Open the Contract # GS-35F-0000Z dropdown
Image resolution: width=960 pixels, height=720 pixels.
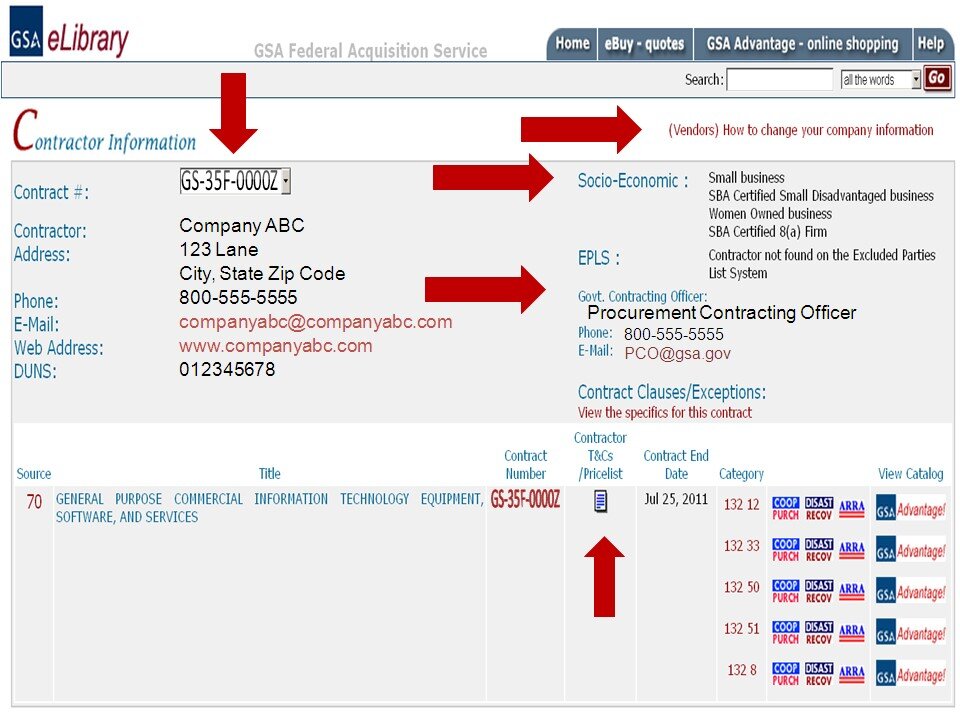click(x=235, y=181)
